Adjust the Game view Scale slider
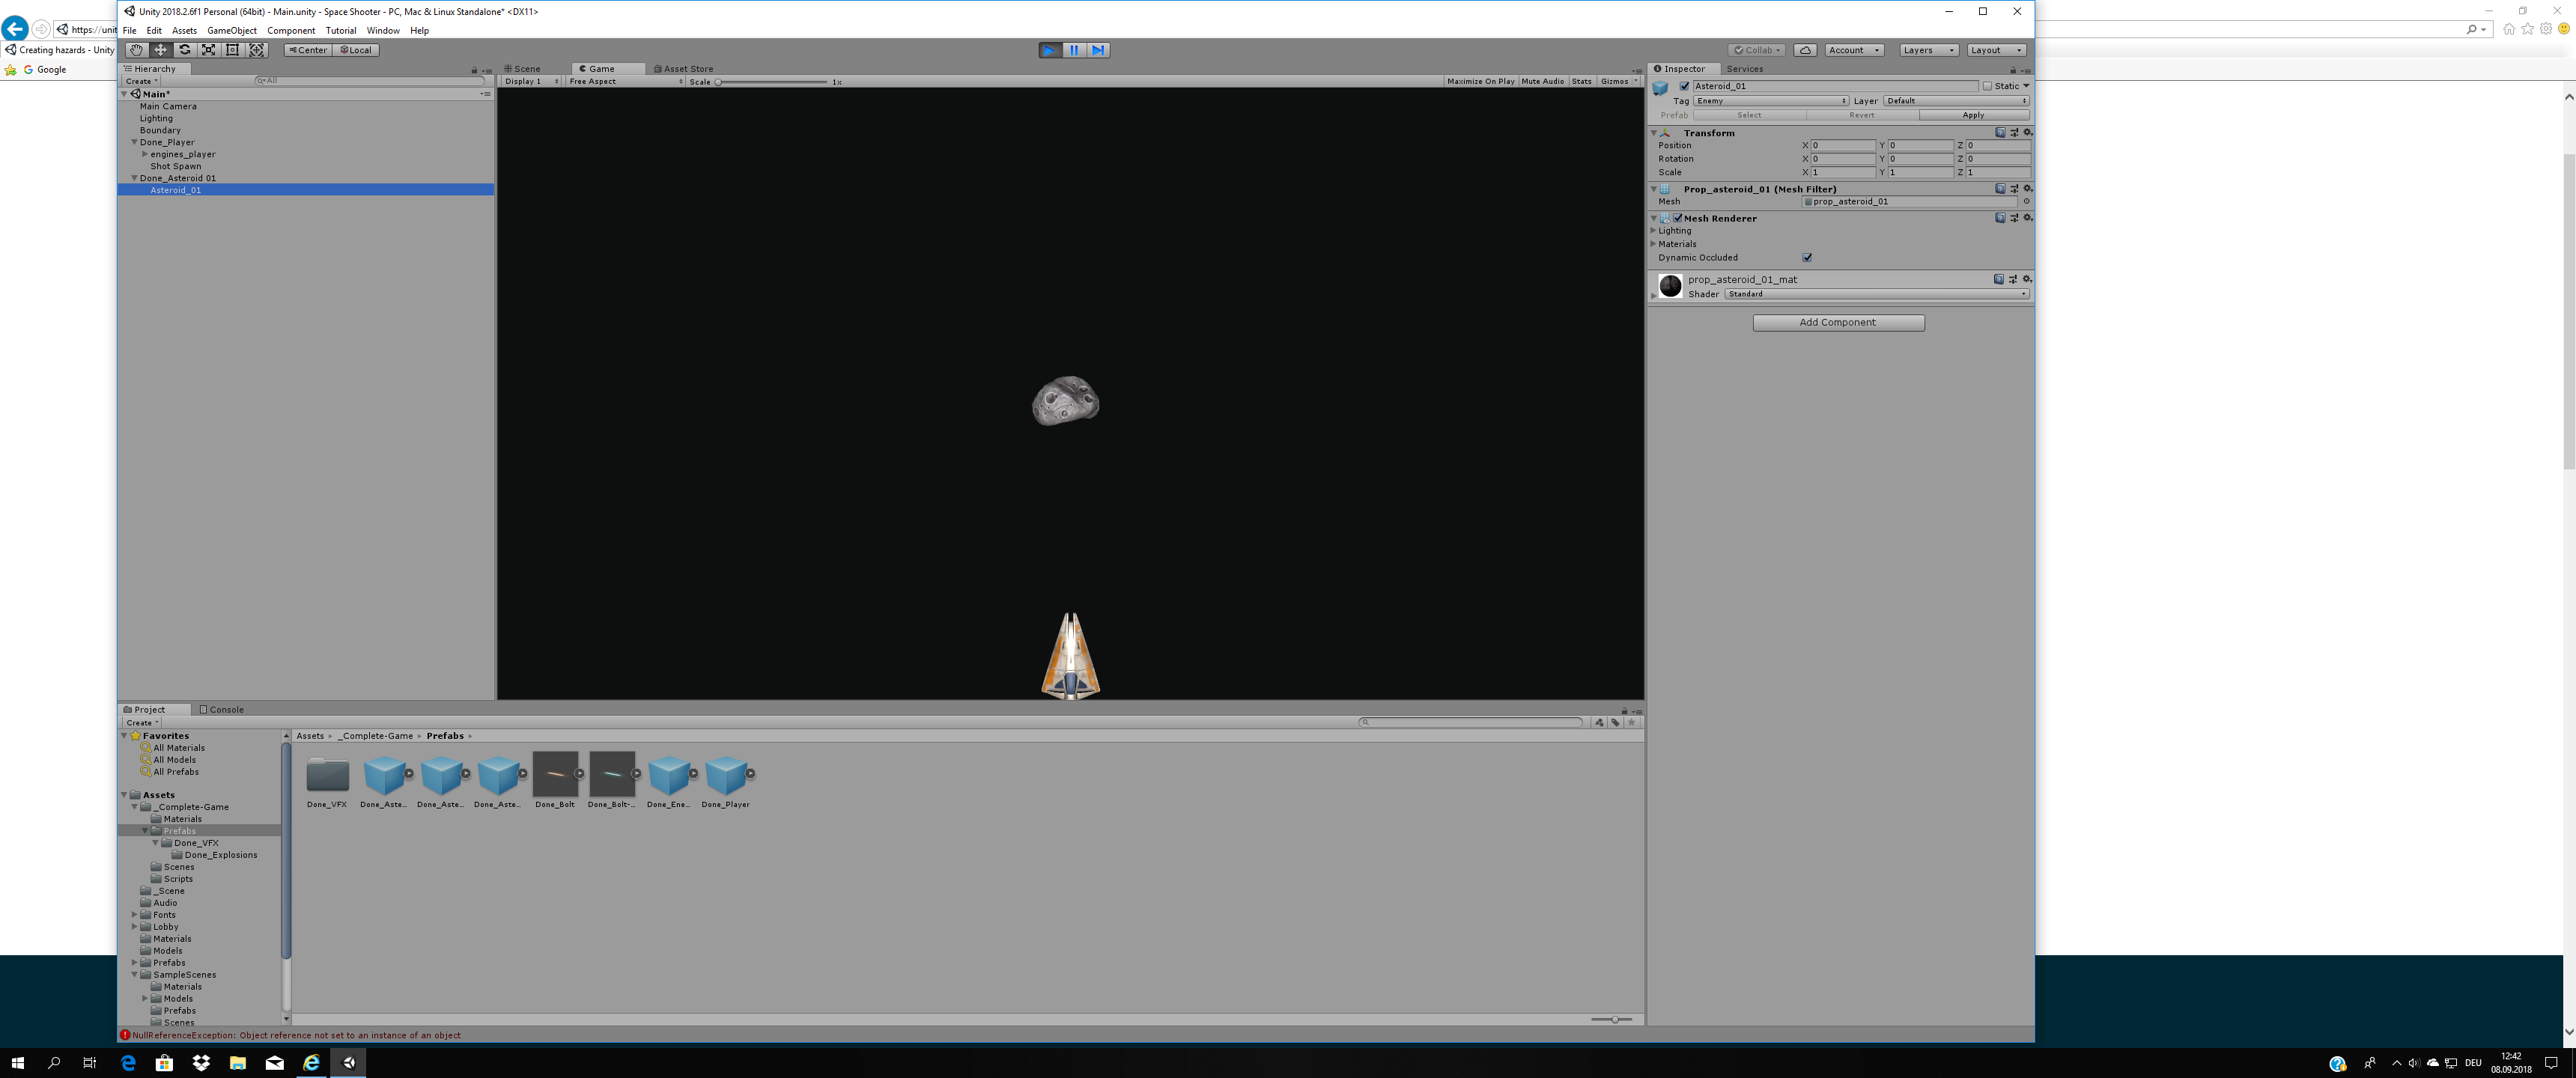Viewport: 2576px width, 1078px height. pos(718,82)
